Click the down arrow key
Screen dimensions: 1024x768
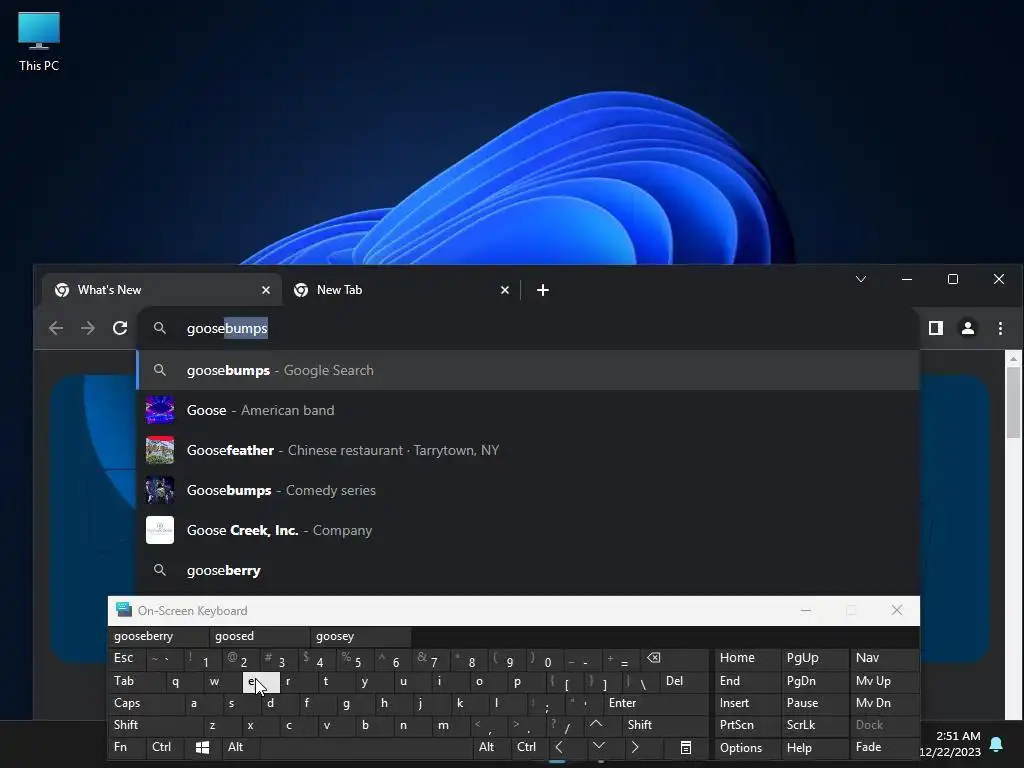599,746
